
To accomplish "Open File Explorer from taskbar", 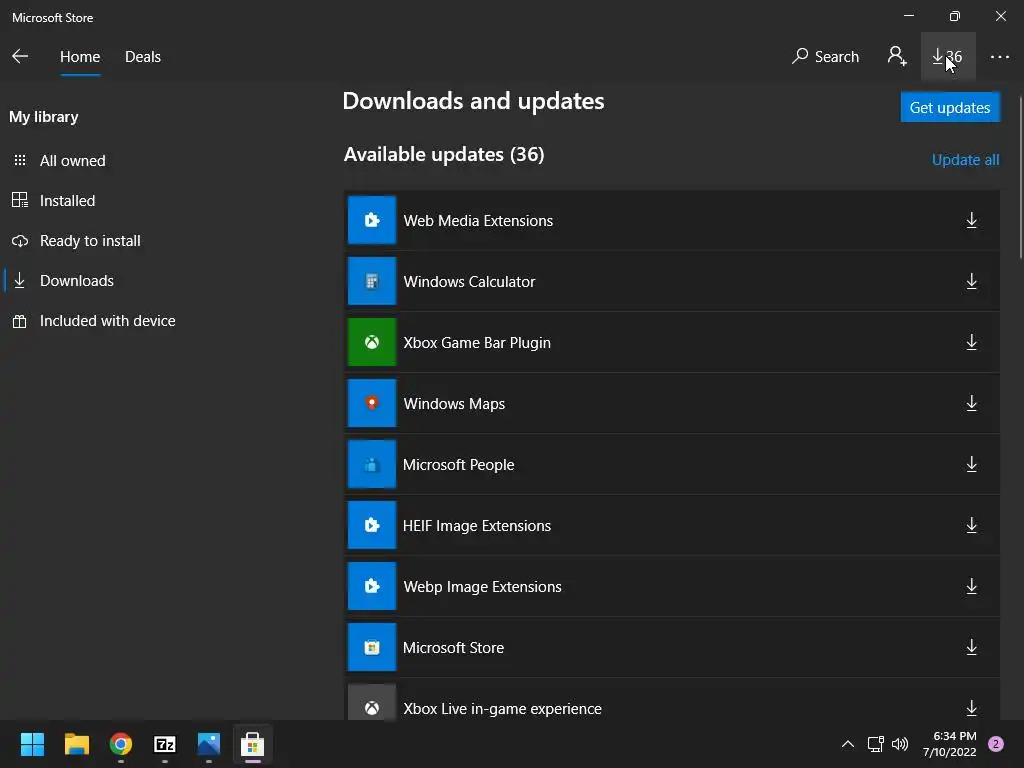I will pyautogui.click(x=76, y=744).
